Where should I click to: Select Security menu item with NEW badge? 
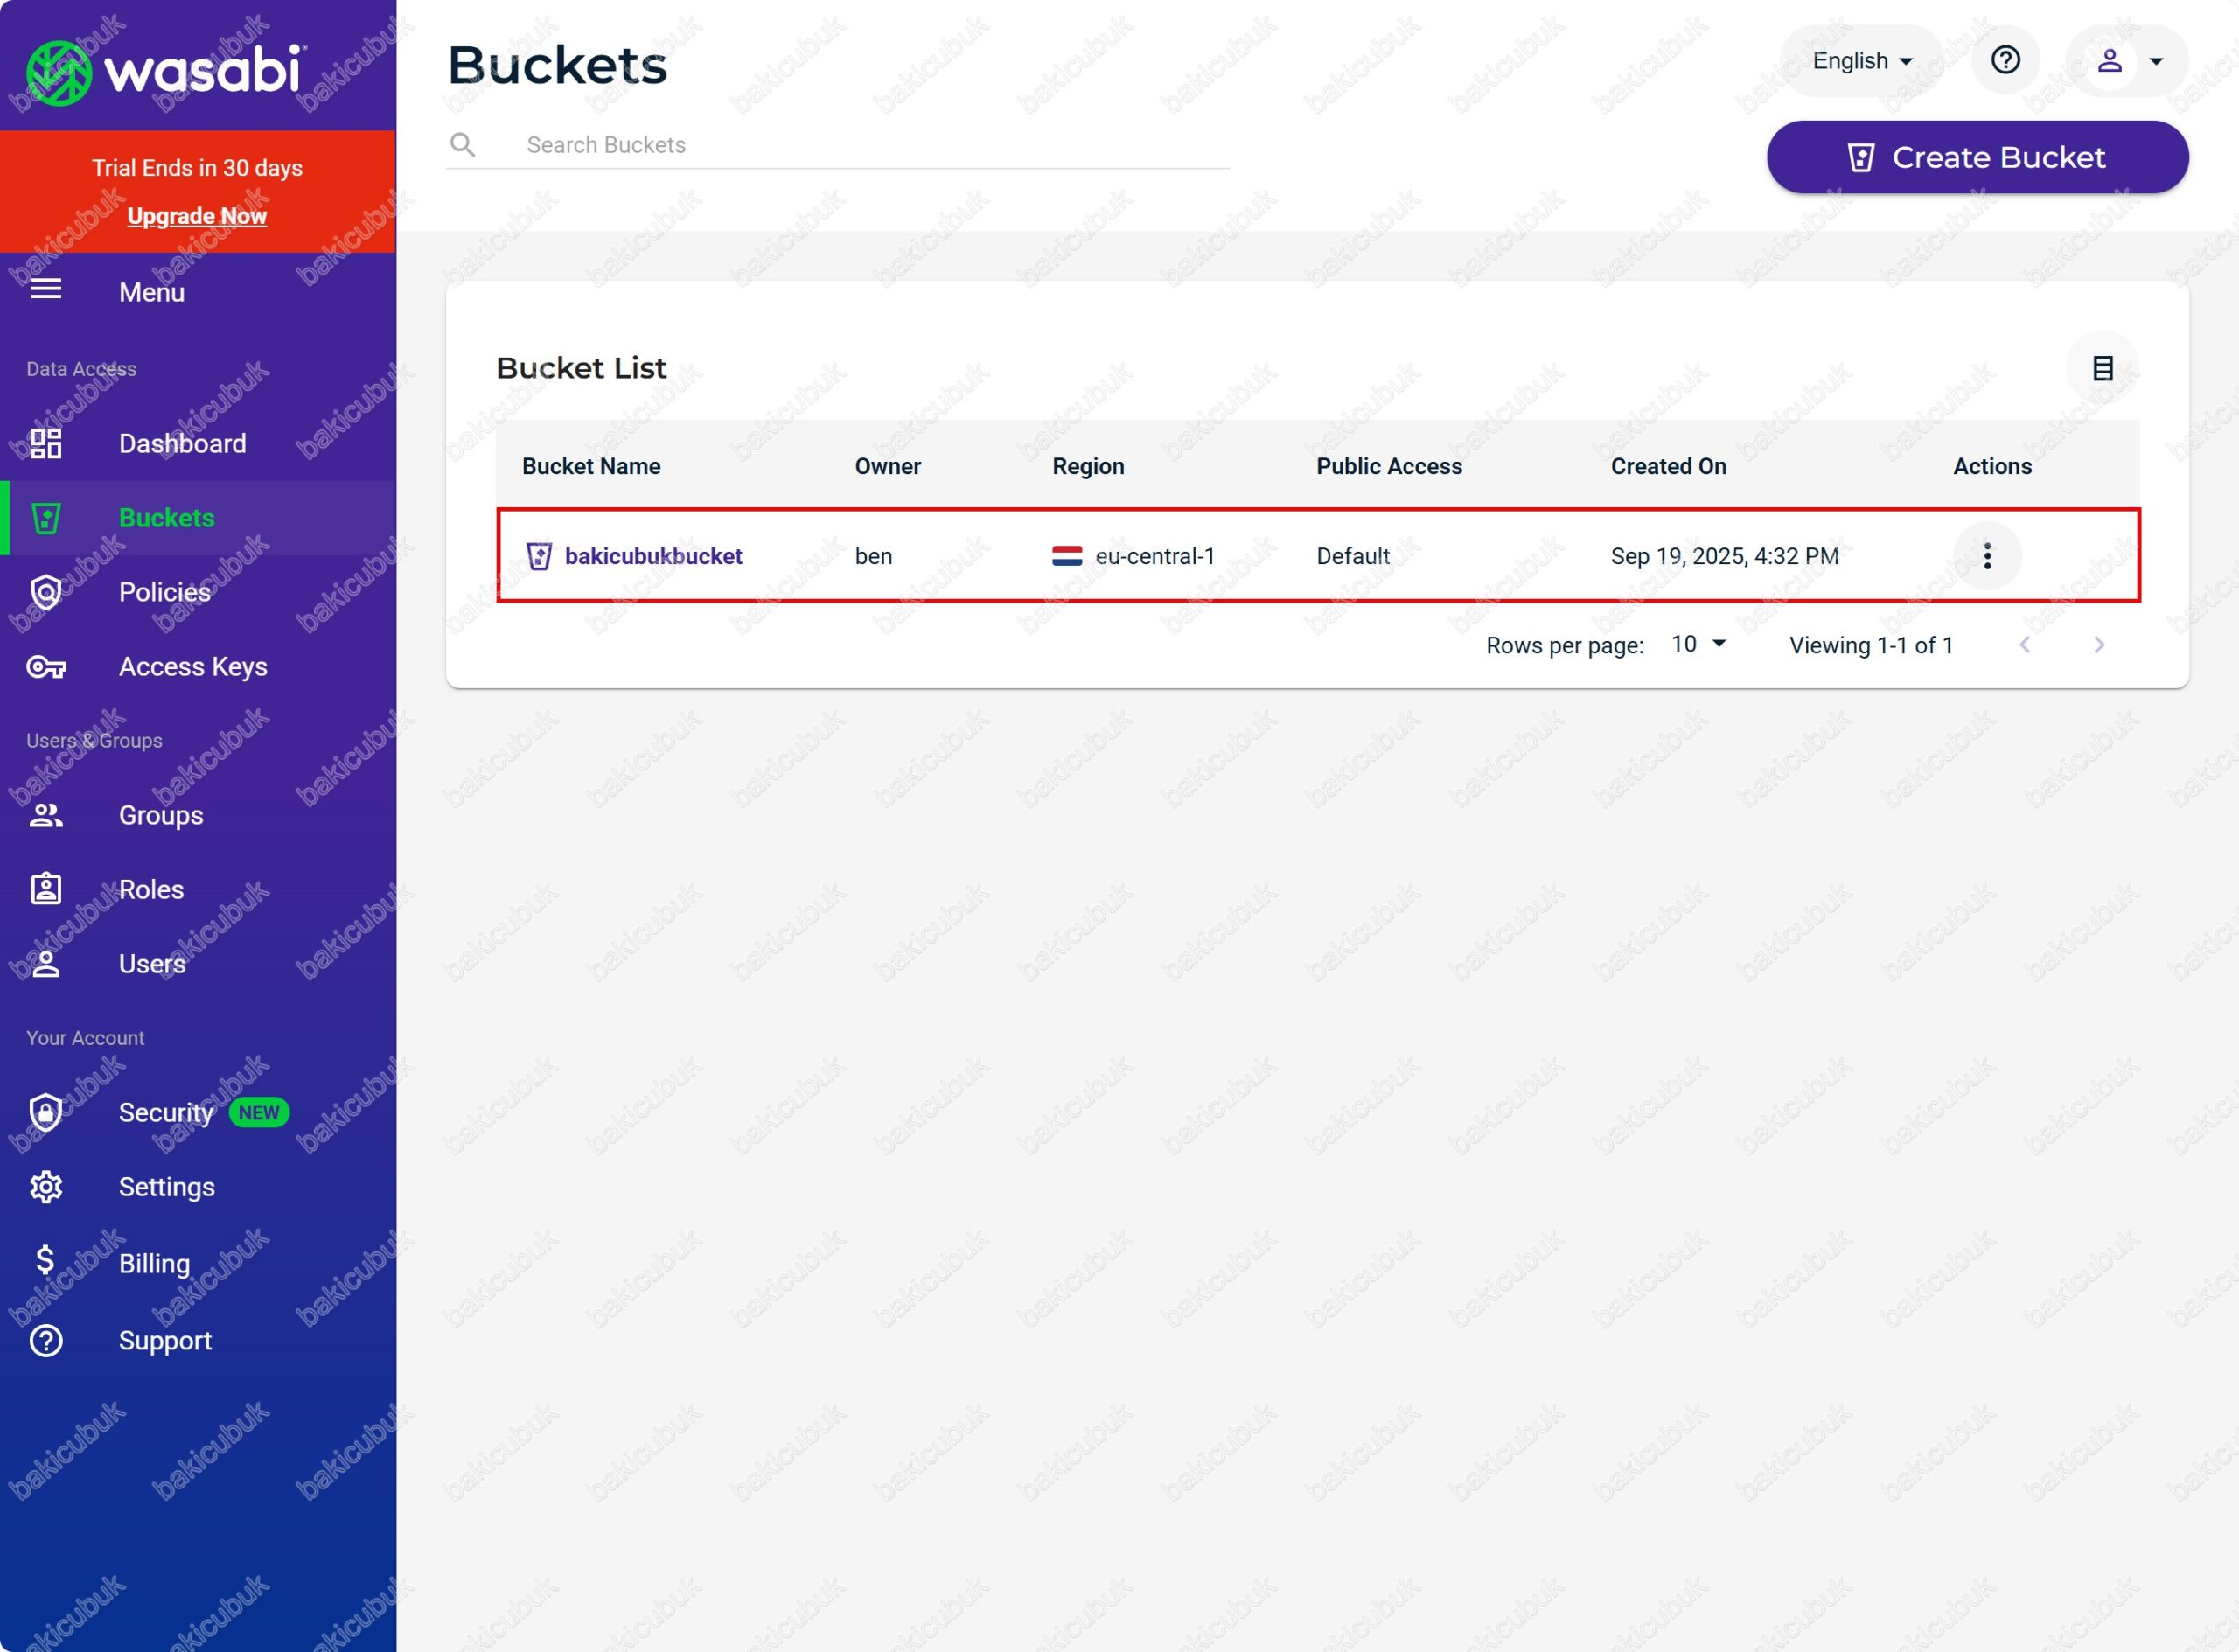(x=166, y=1112)
